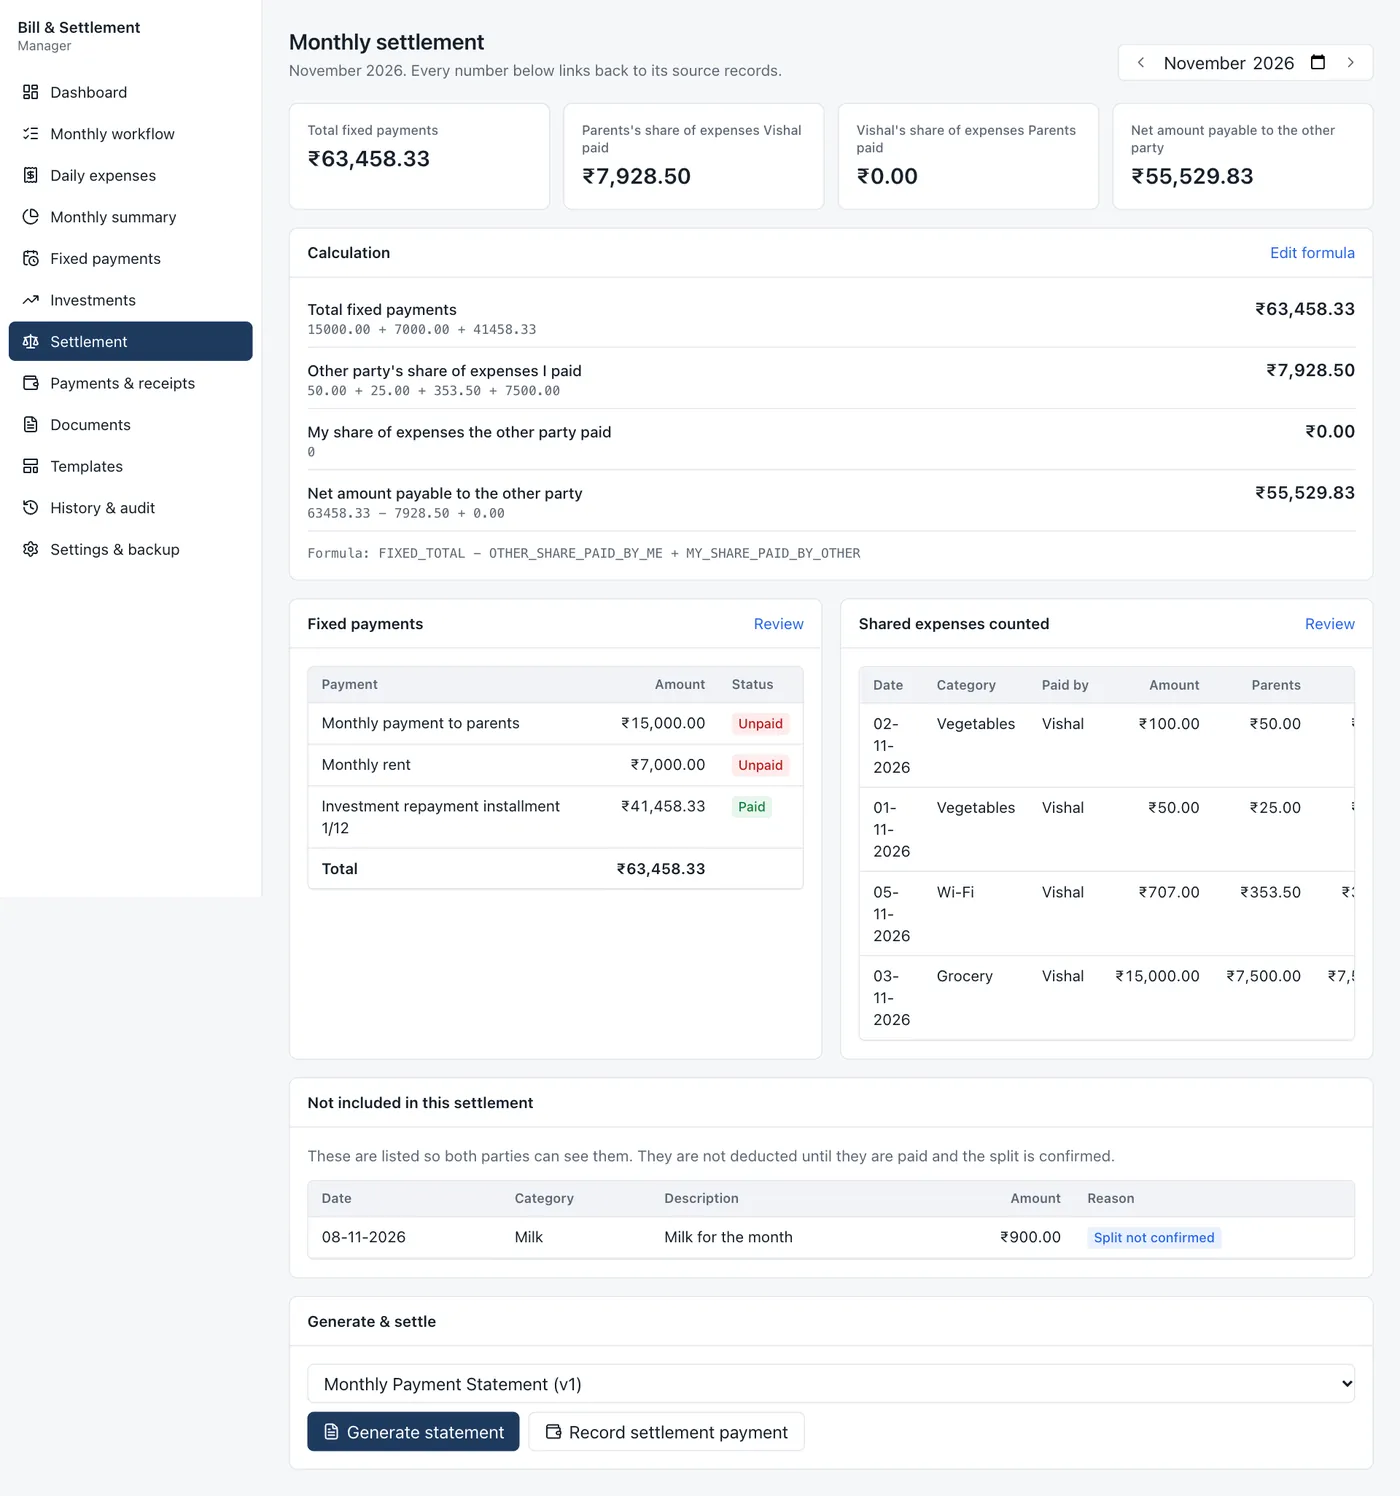This screenshot has width=1400, height=1496.
Task: Click the November 2026 month field
Action: point(1245,62)
